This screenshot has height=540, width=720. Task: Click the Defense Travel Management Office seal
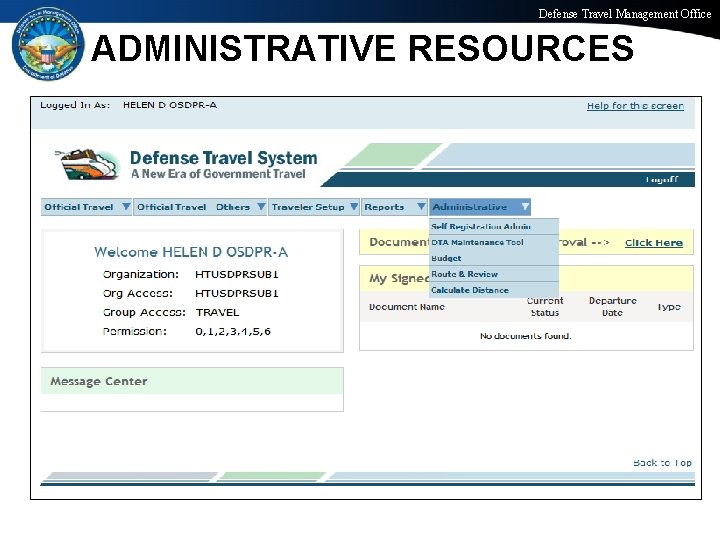pos(48,44)
